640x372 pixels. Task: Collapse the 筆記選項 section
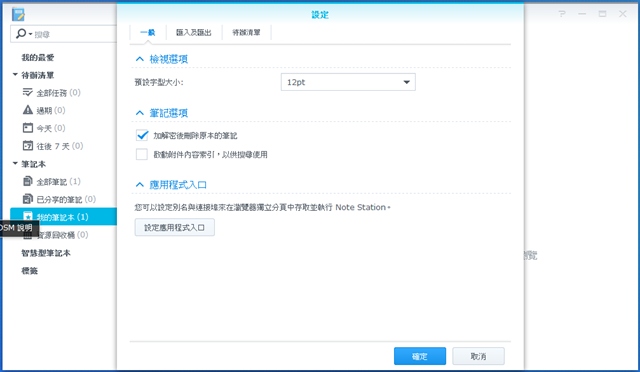(x=140, y=113)
